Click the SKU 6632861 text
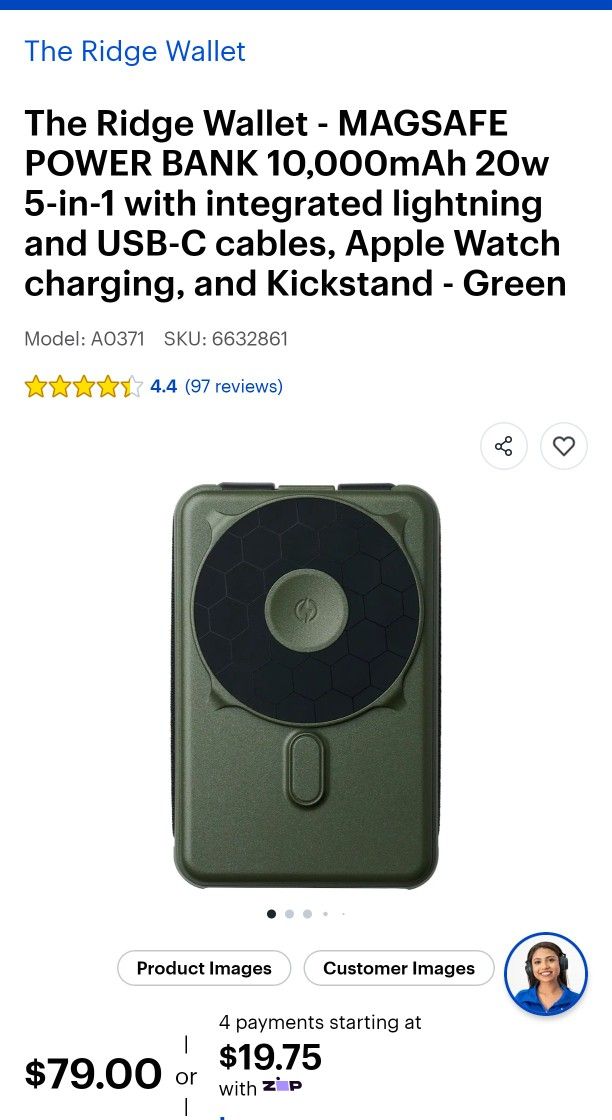 click(226, 339)
